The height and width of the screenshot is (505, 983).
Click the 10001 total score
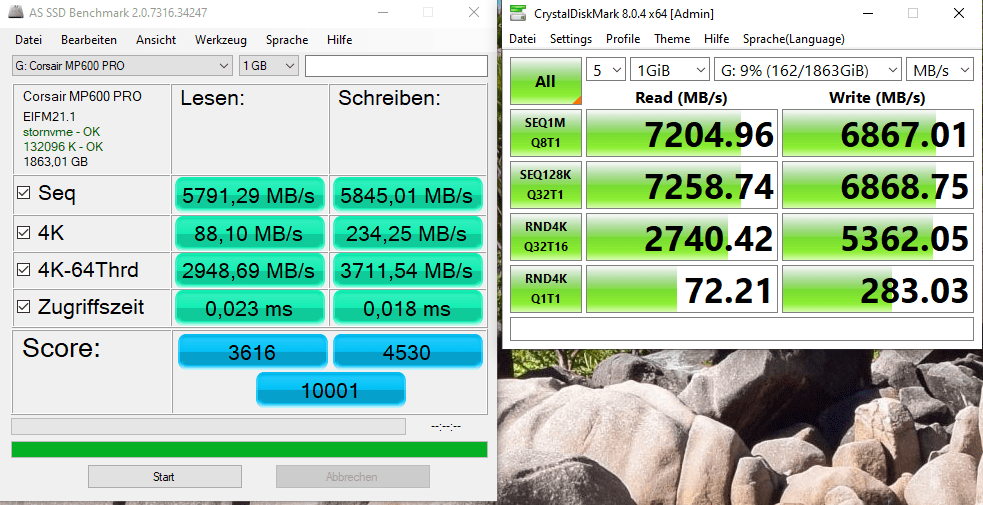330,390
